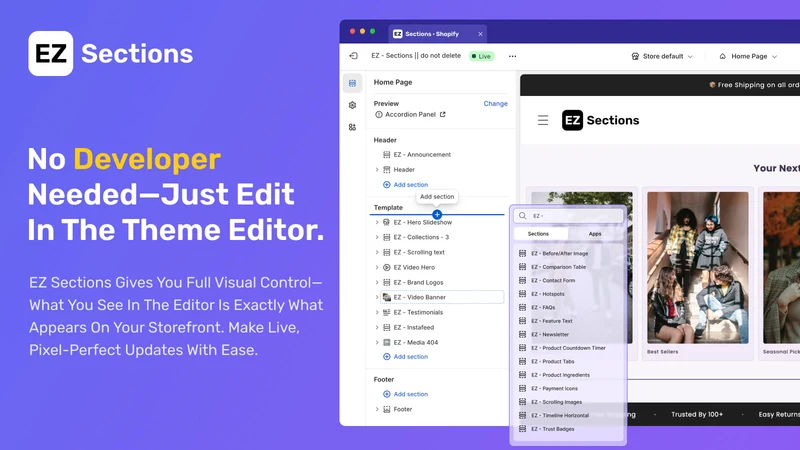Click the section search input field
The height and width of the screenshot is (450, 800).
[568, 216]
